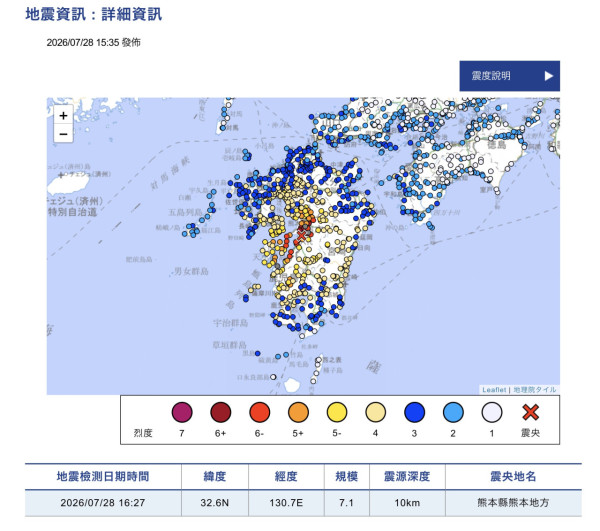
Task: Click the 烈度 legend label
Action: 143,433
